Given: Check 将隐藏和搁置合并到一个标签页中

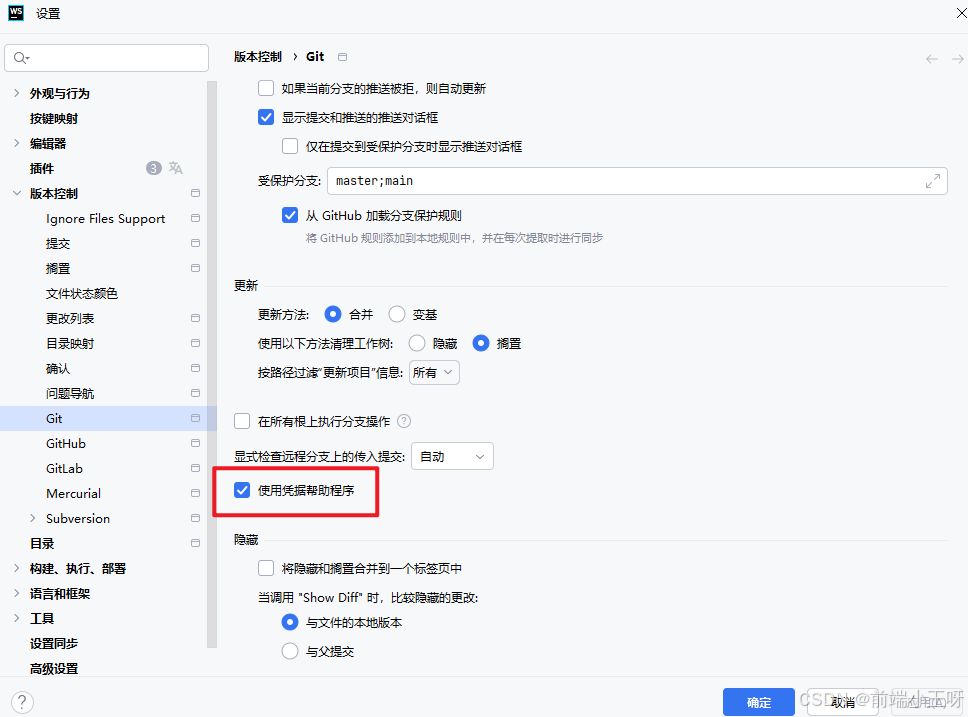Looking at the screenshot, I should (266, 568).
